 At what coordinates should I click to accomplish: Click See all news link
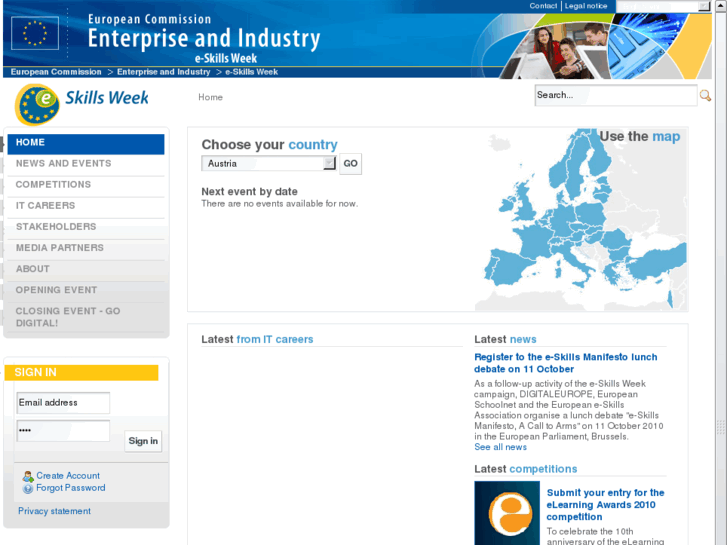pyautogui.click(x=500, y=447)
